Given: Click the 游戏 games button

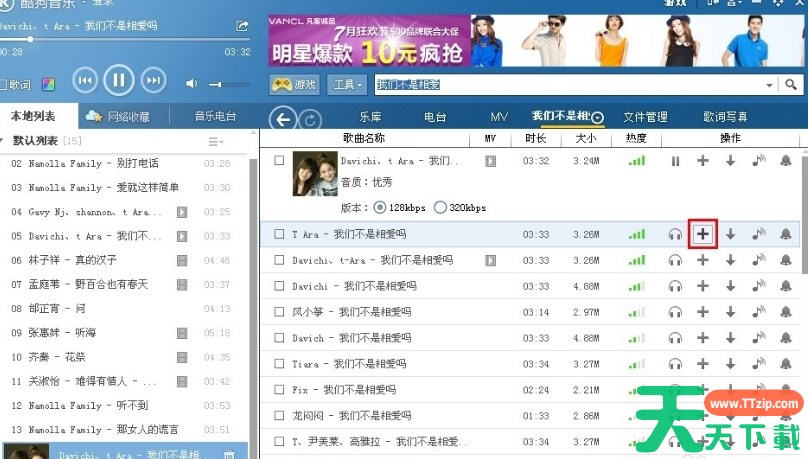Looking at the screenshot, I should [x=295, y=85].
